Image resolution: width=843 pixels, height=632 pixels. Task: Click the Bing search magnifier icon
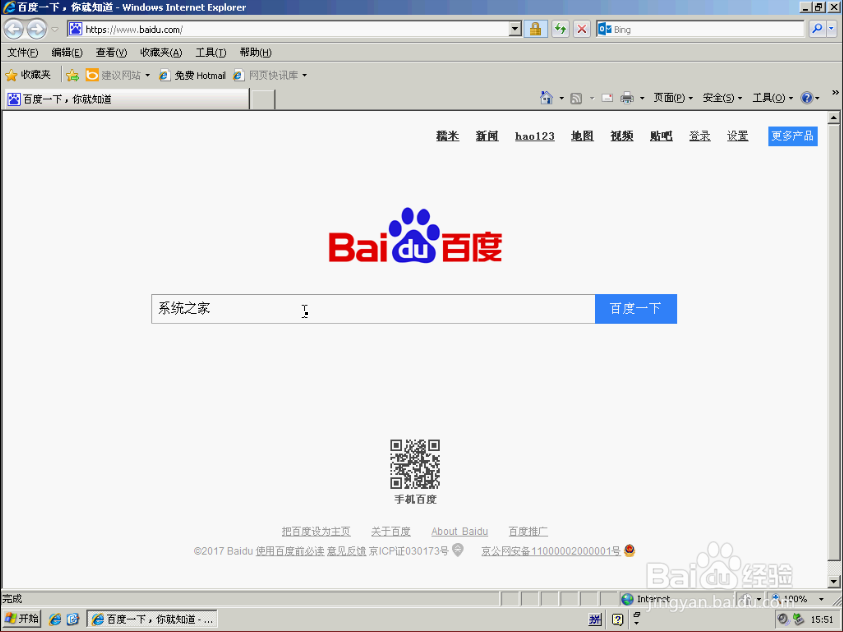click(817, 29)
